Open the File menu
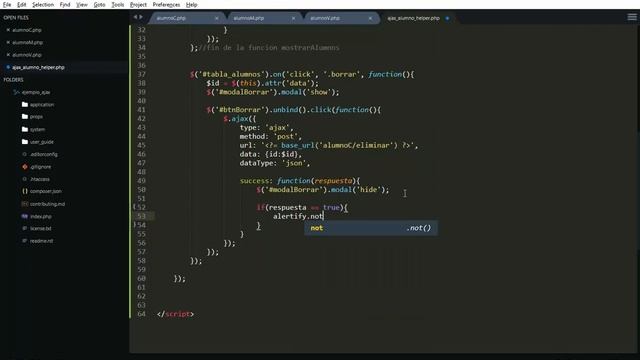Viewport: 640px width, 360px height. click(7, 5)
